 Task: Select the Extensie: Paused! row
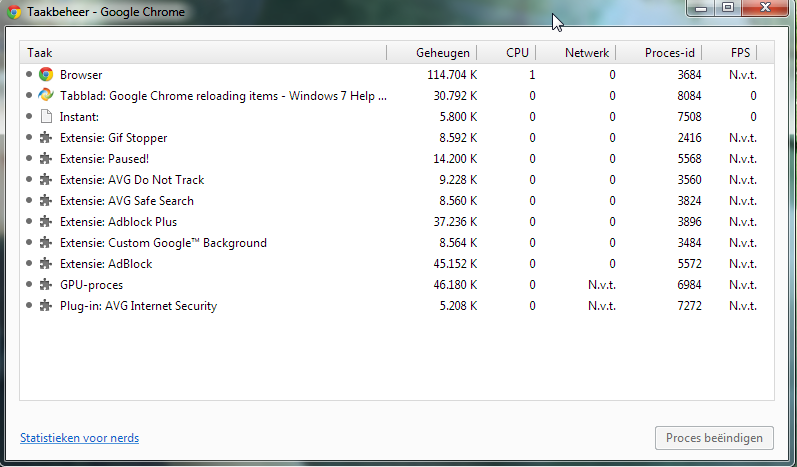(x=397, y=159)
